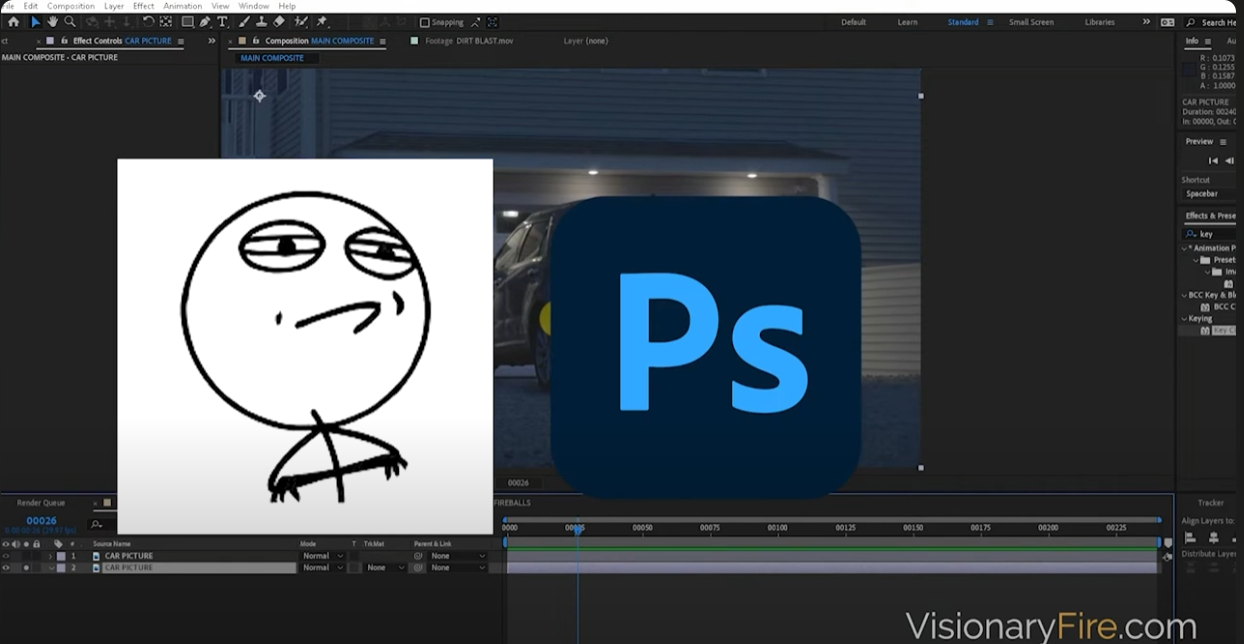Select the Type text tool
The image size is (1244, 644).
pyautogui.click(x=223, y=22)
